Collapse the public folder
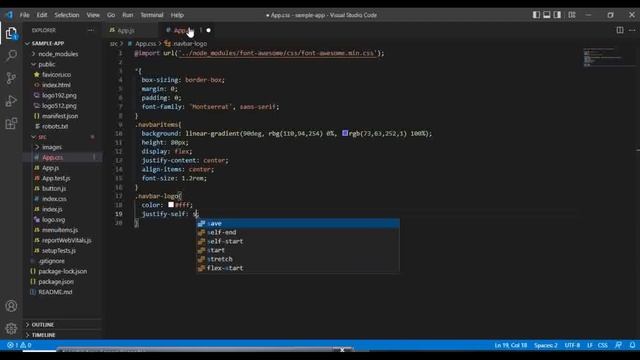 coord(47,64)
